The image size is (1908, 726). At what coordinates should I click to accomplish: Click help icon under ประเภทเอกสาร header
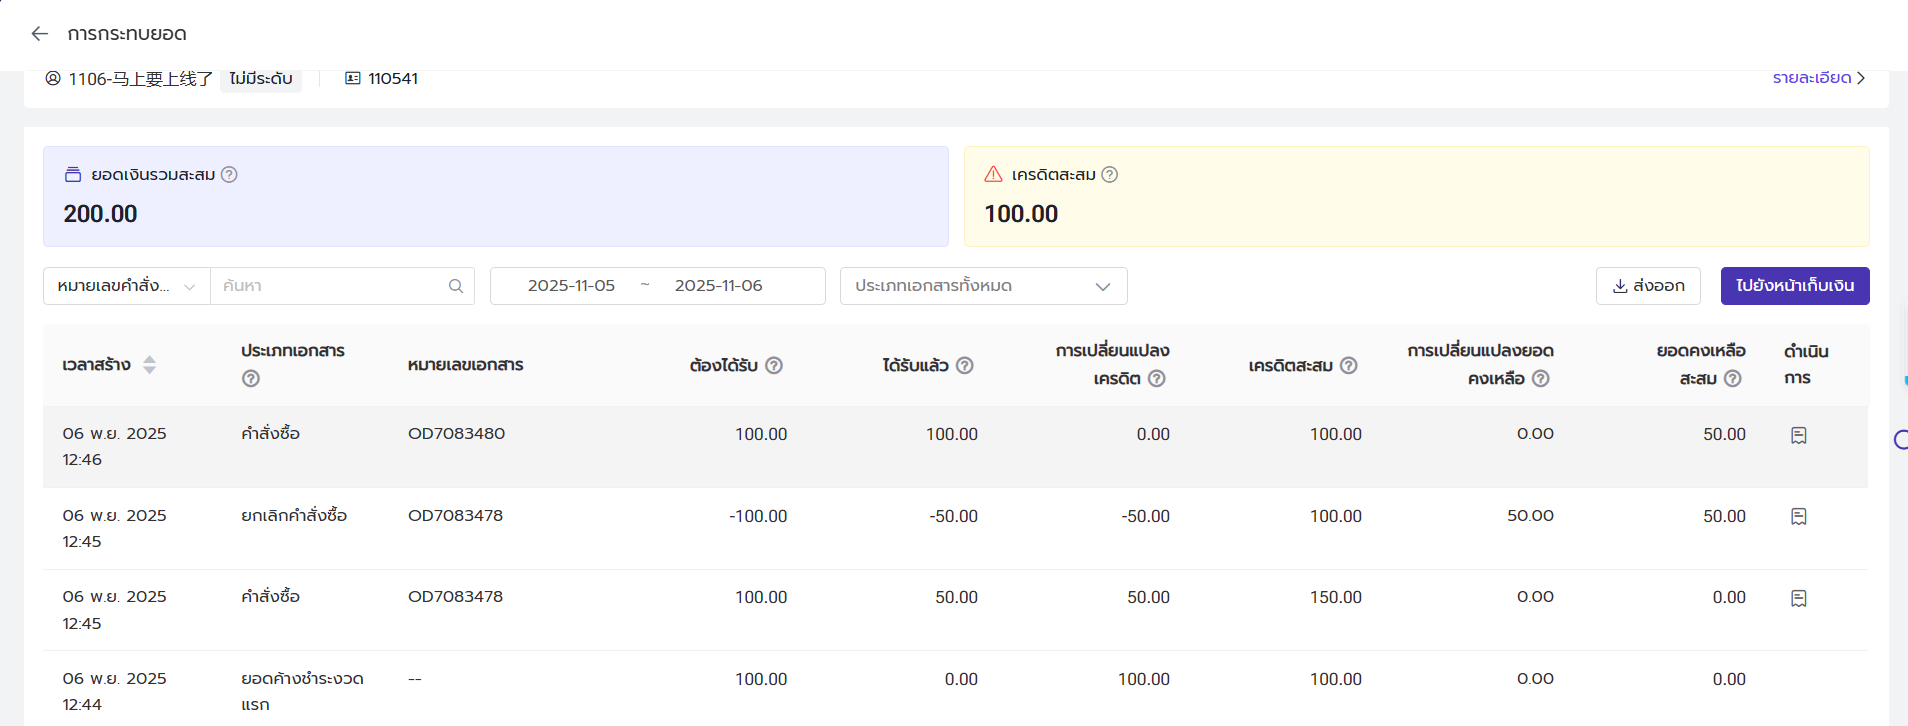click(x=251, y=379)
